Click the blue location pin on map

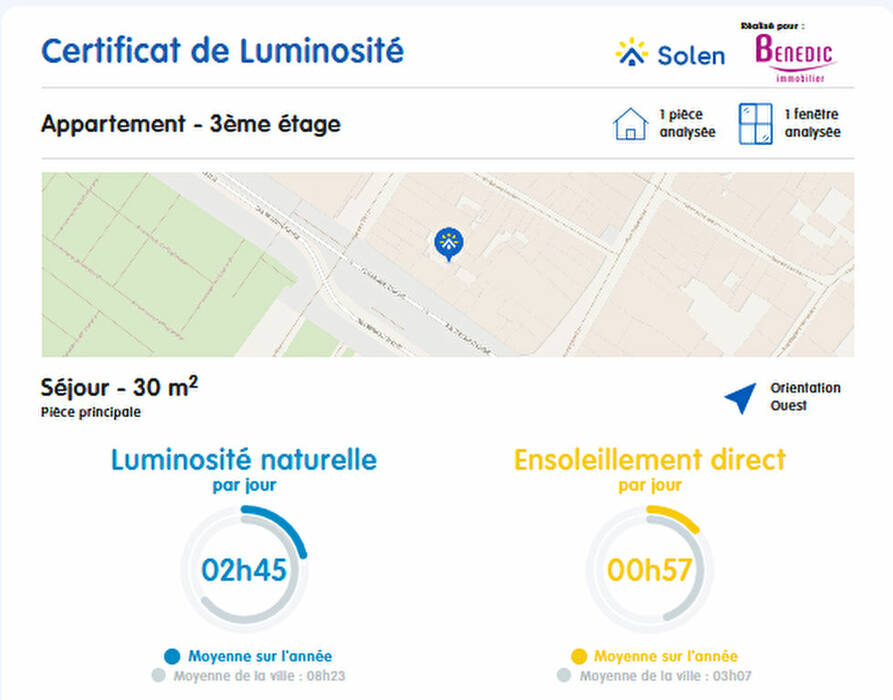click(448, 242)
